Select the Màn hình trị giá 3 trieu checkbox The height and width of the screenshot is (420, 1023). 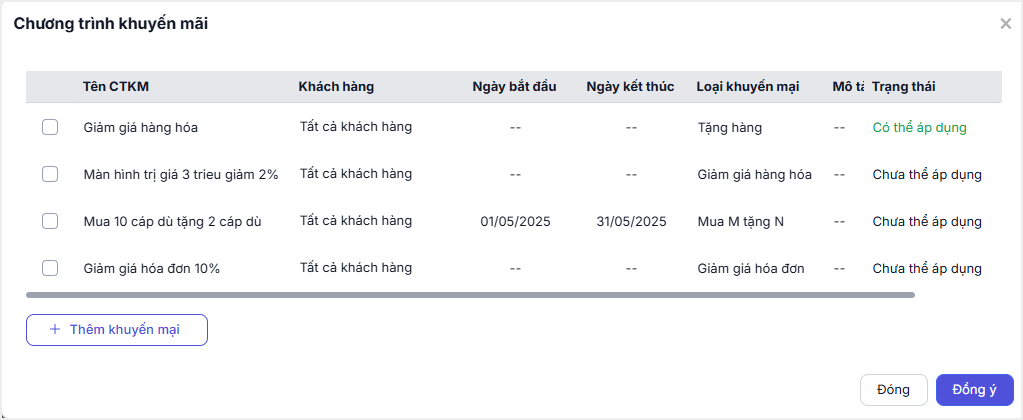50,174
